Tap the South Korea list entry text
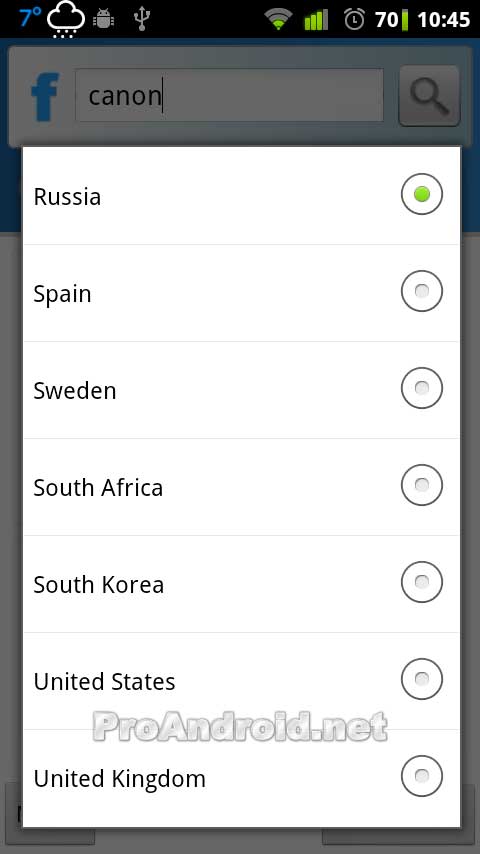 [x=99, y=584]
